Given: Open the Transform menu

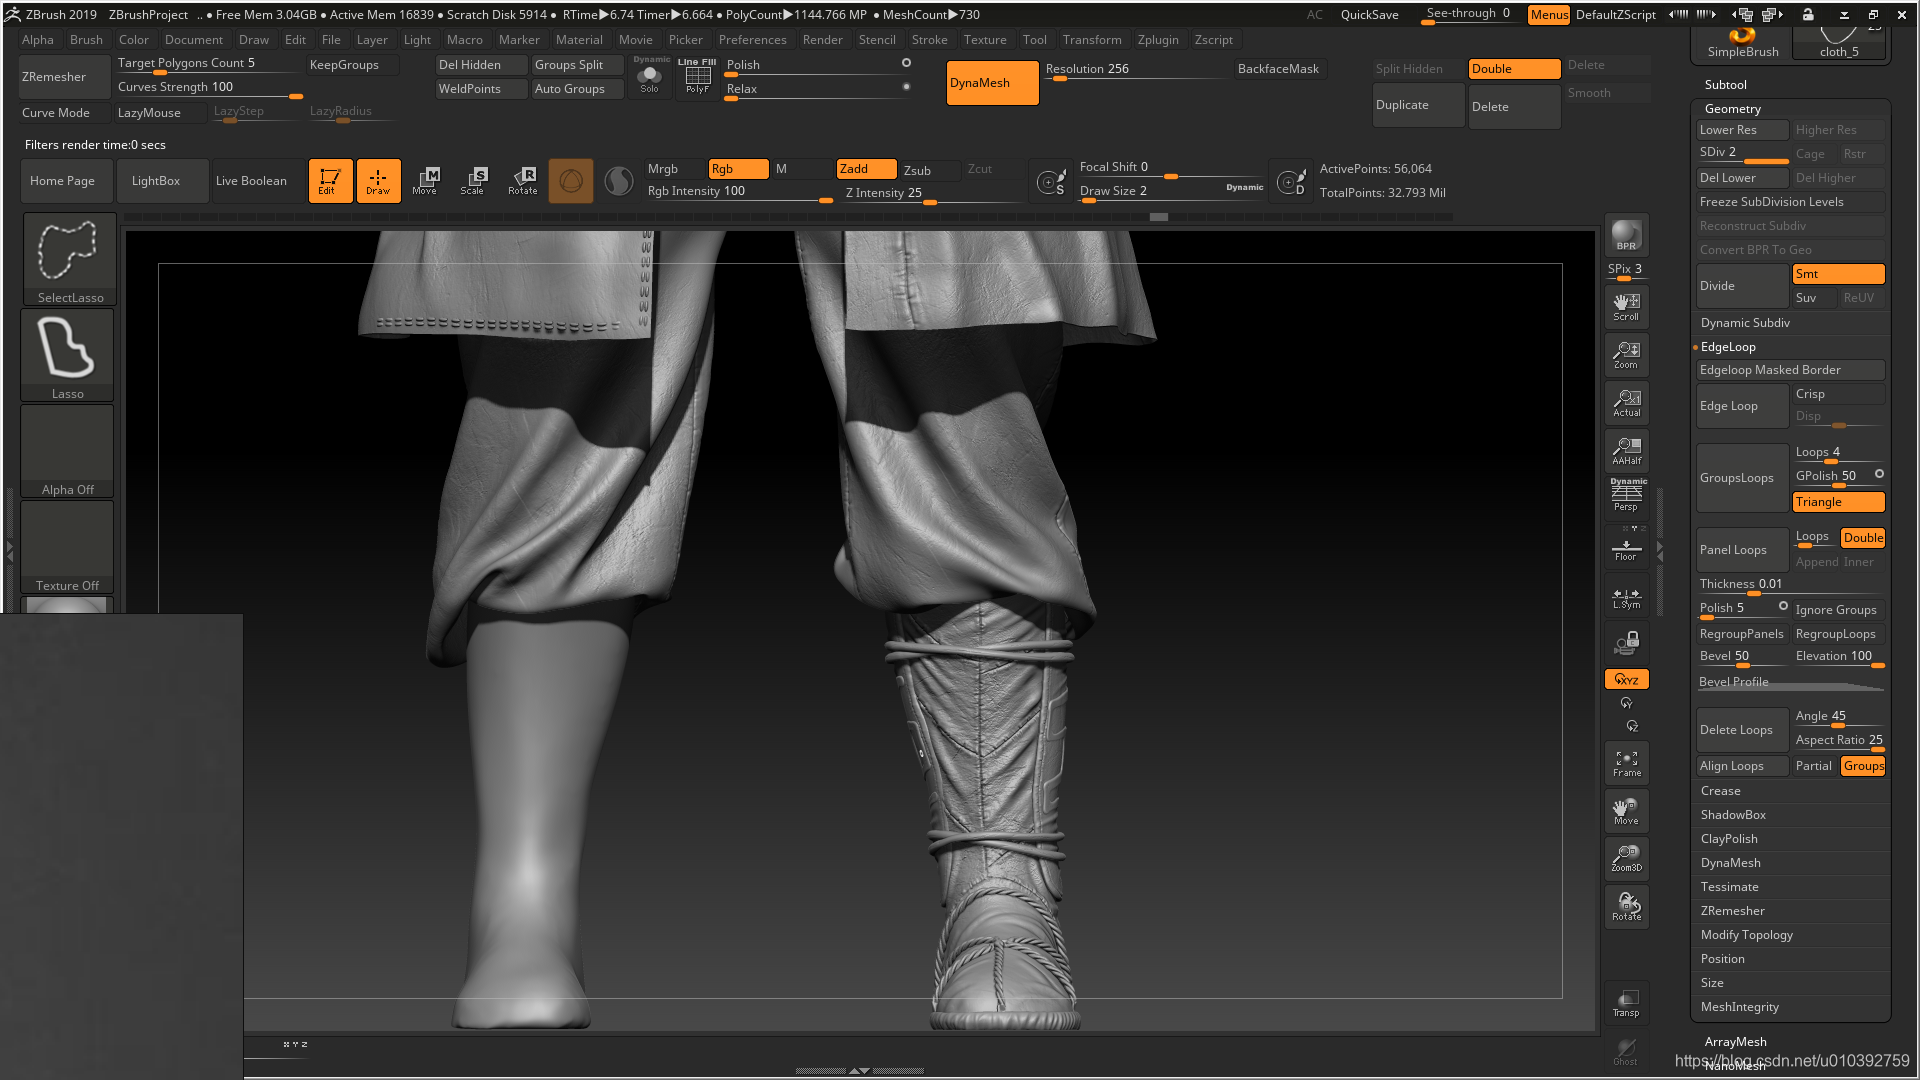Looking at the screenshot, I should (x=1092, y=40).
